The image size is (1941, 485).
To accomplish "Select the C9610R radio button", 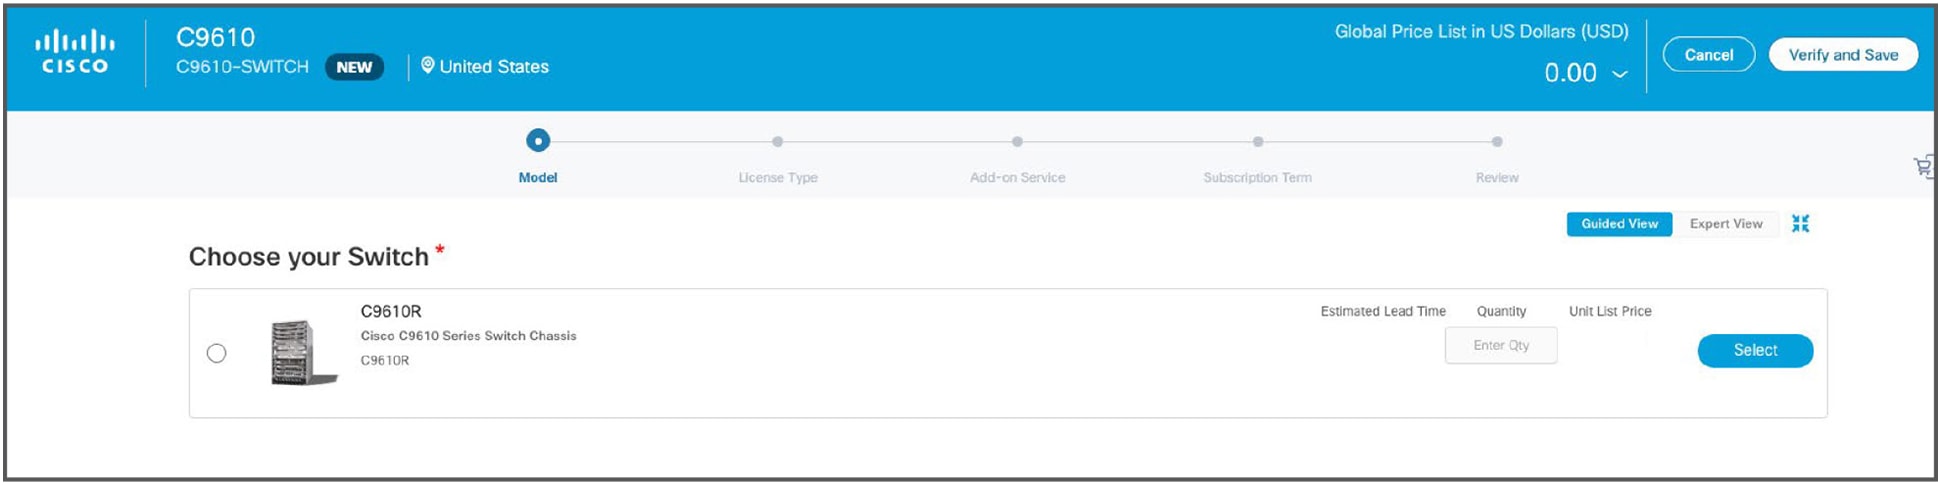I will 216,353.
